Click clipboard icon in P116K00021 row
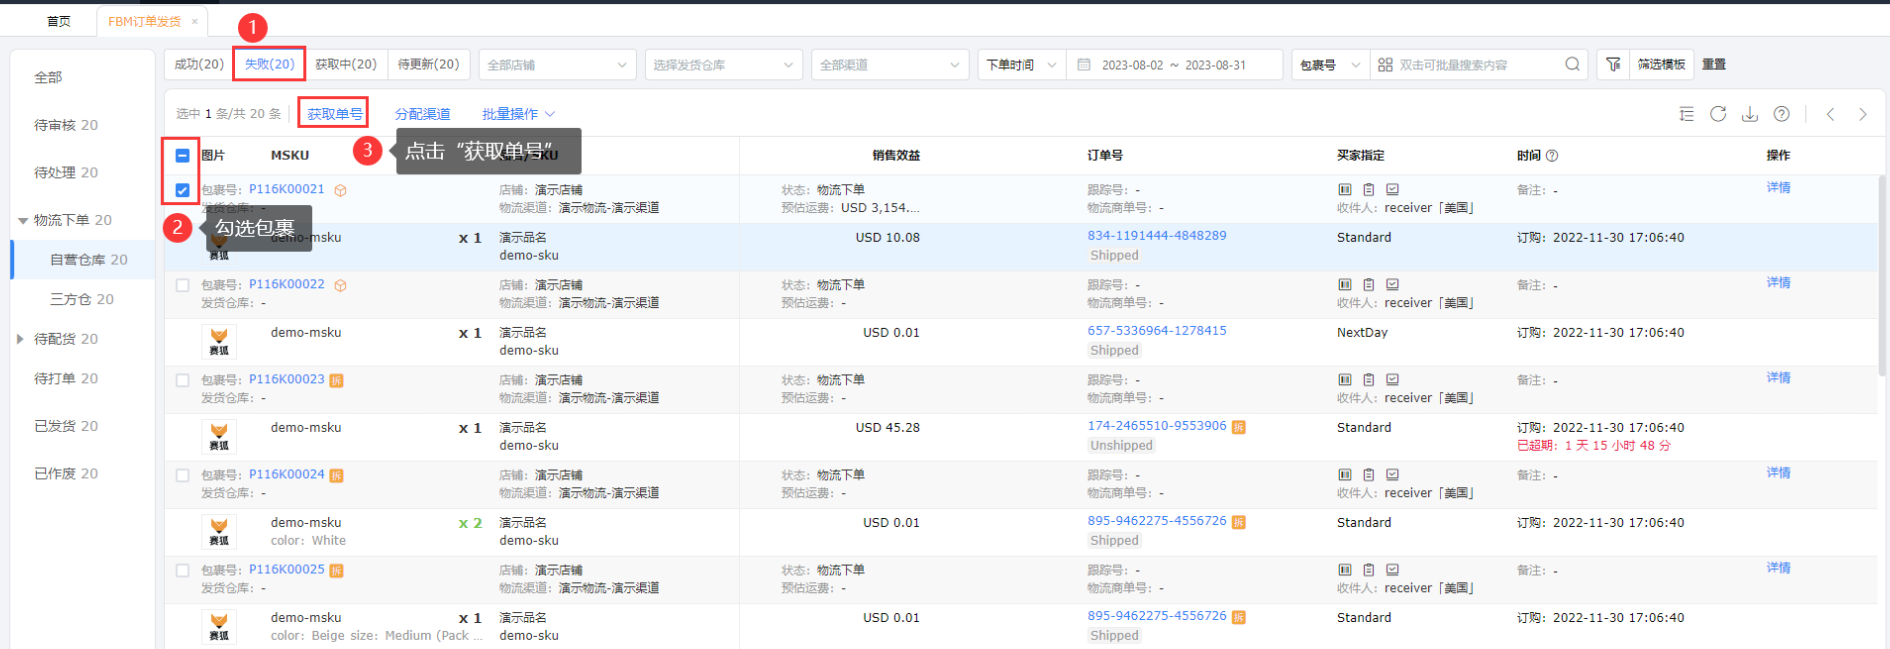Screen dimensions: 1890x649 point(1369,189)
